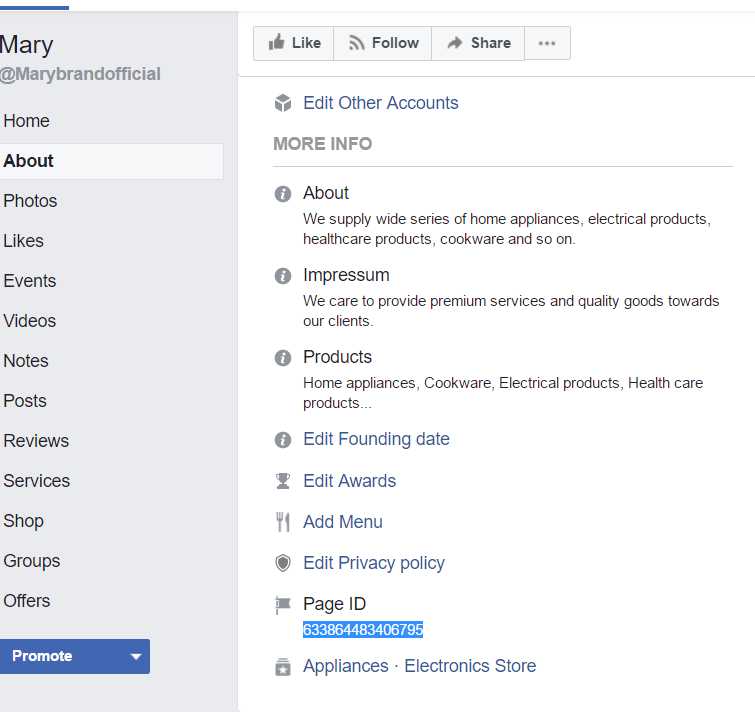Open Events in the sidebar
755x712 pixels.
tap(29, 281)
